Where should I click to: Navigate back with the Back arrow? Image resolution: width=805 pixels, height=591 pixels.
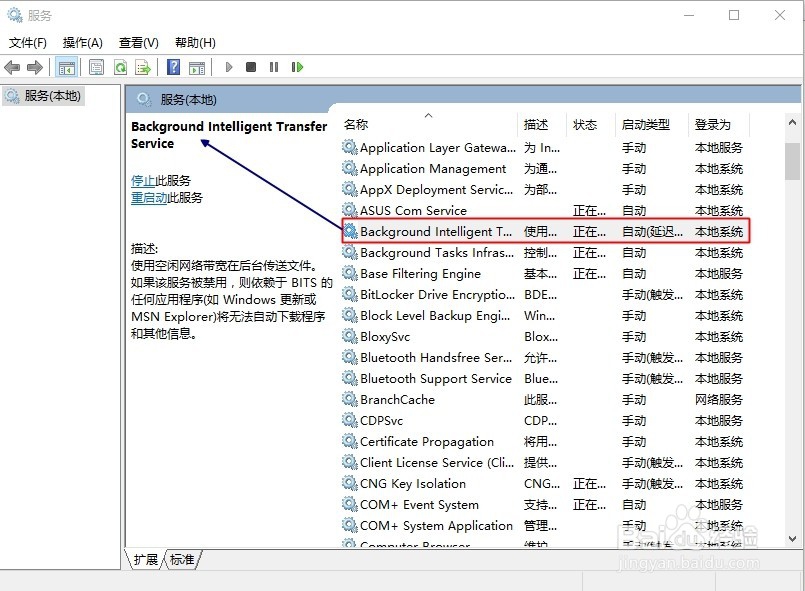pos(13,67)
